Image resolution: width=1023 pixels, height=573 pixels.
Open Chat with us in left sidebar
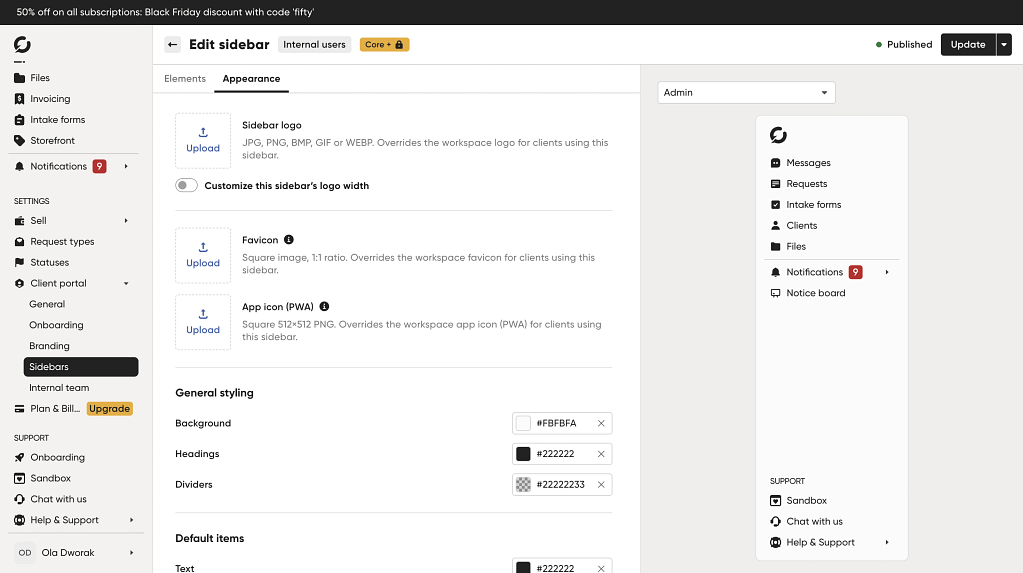pos(58,499)
